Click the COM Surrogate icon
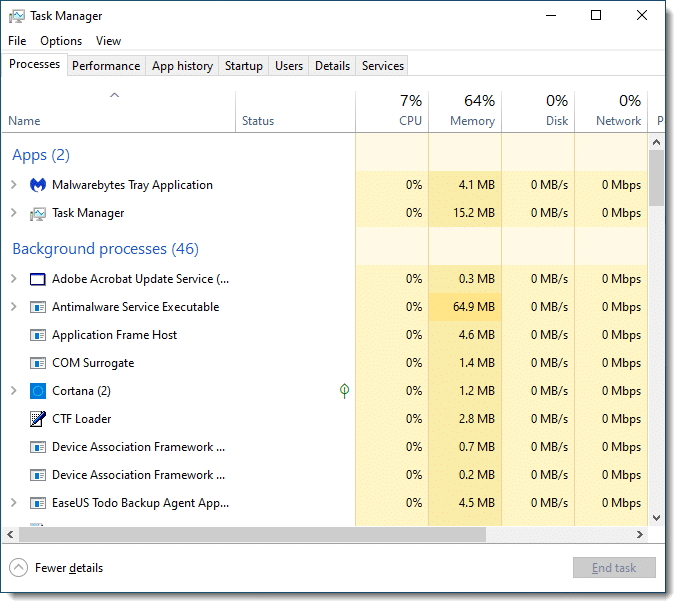This screenshot has width=681, height=608. [x=38, y=365]
